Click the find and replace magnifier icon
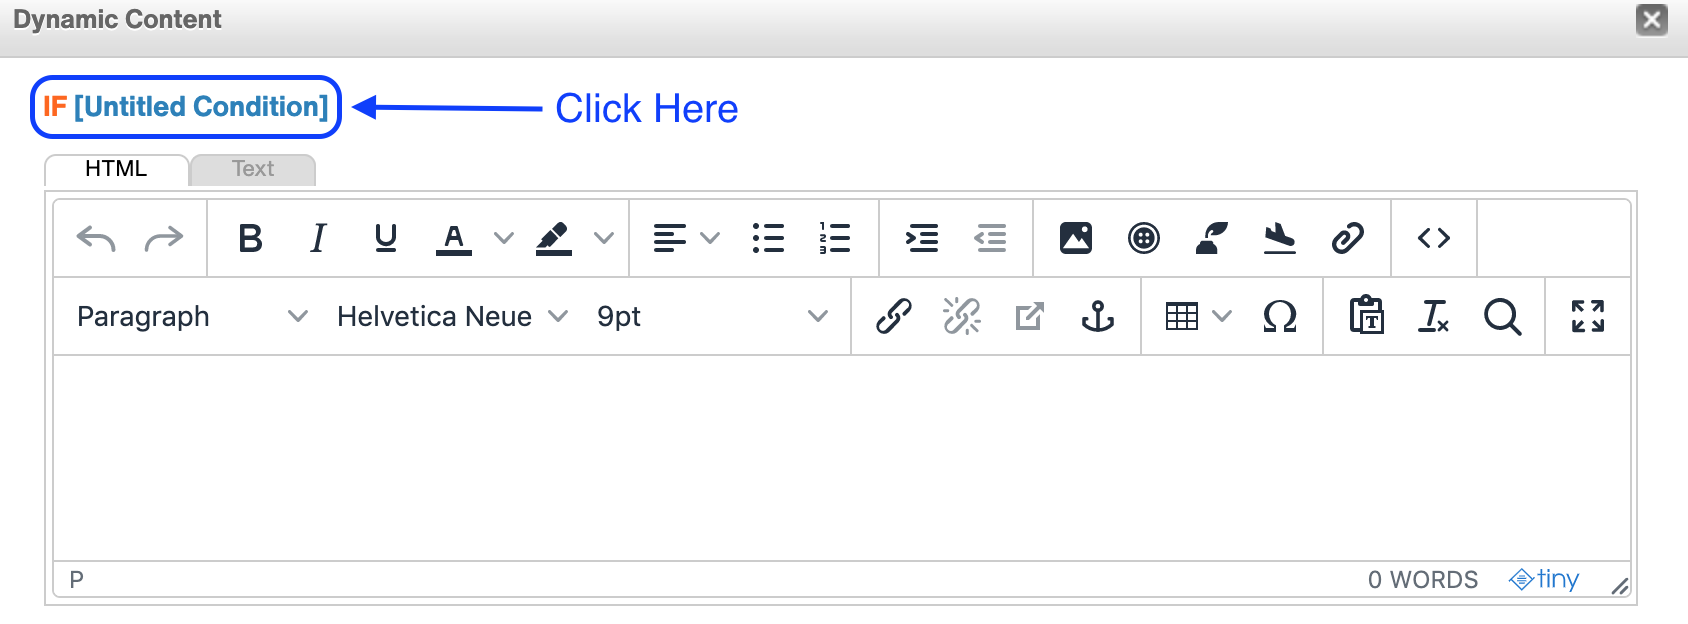 tap(1502, 317)
